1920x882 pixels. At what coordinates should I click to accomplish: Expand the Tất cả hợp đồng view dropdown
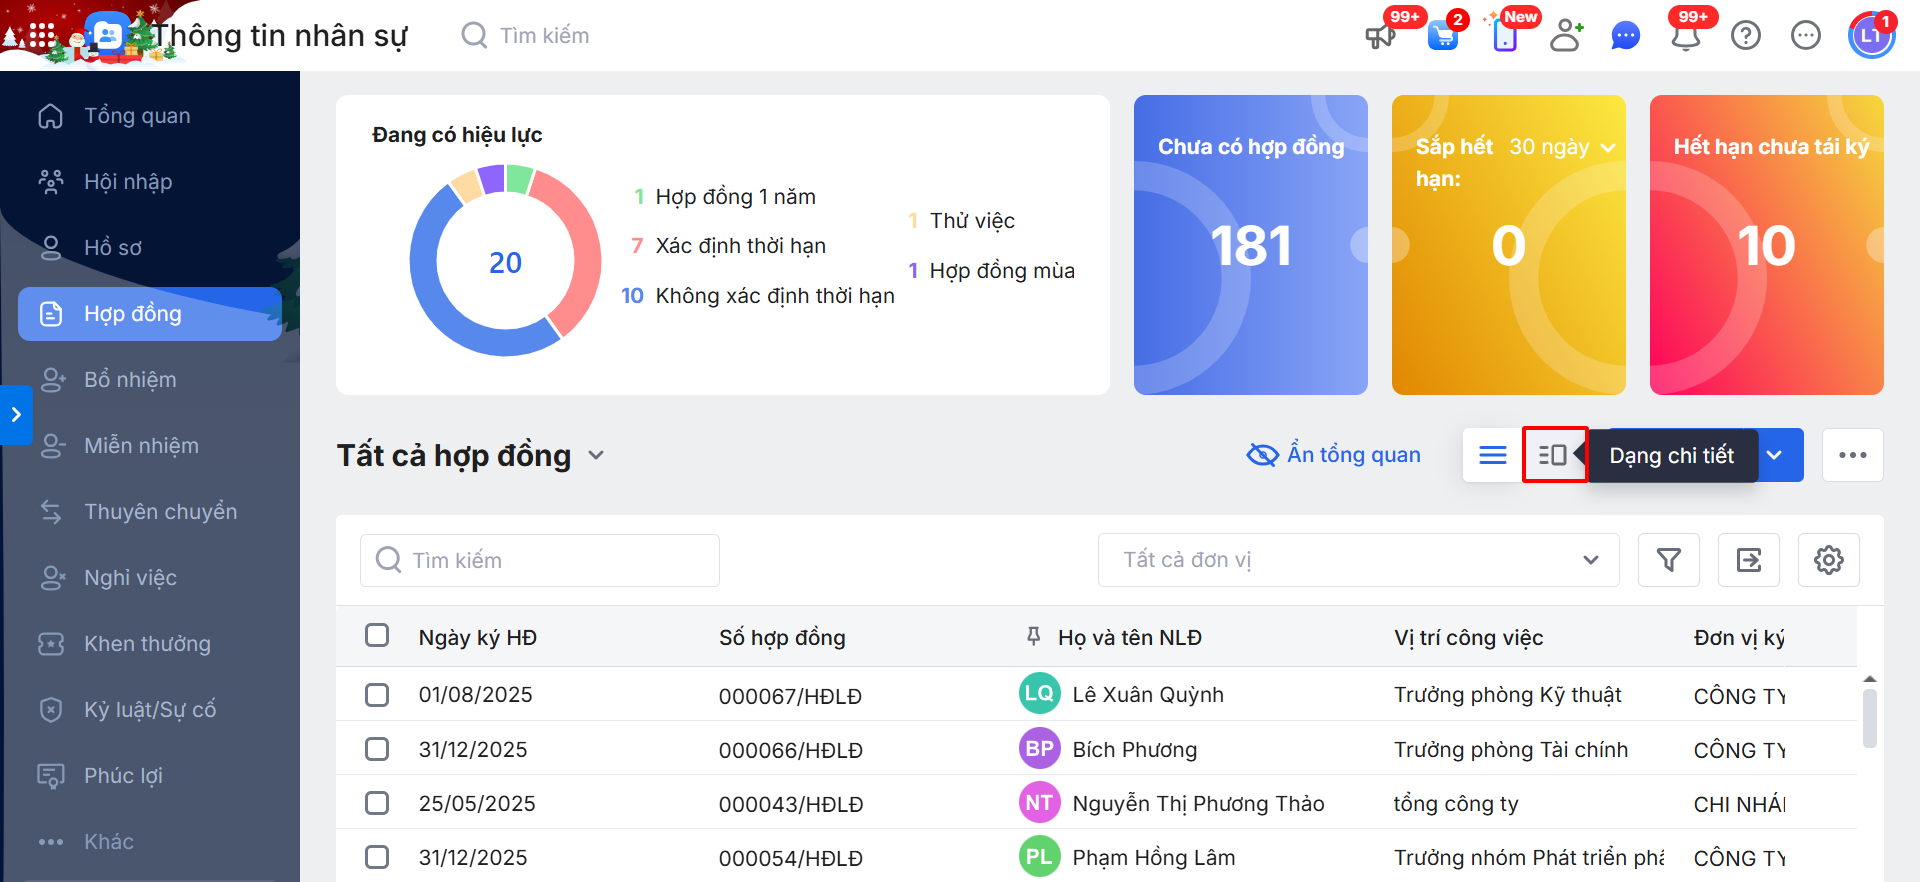coord(596,455)
